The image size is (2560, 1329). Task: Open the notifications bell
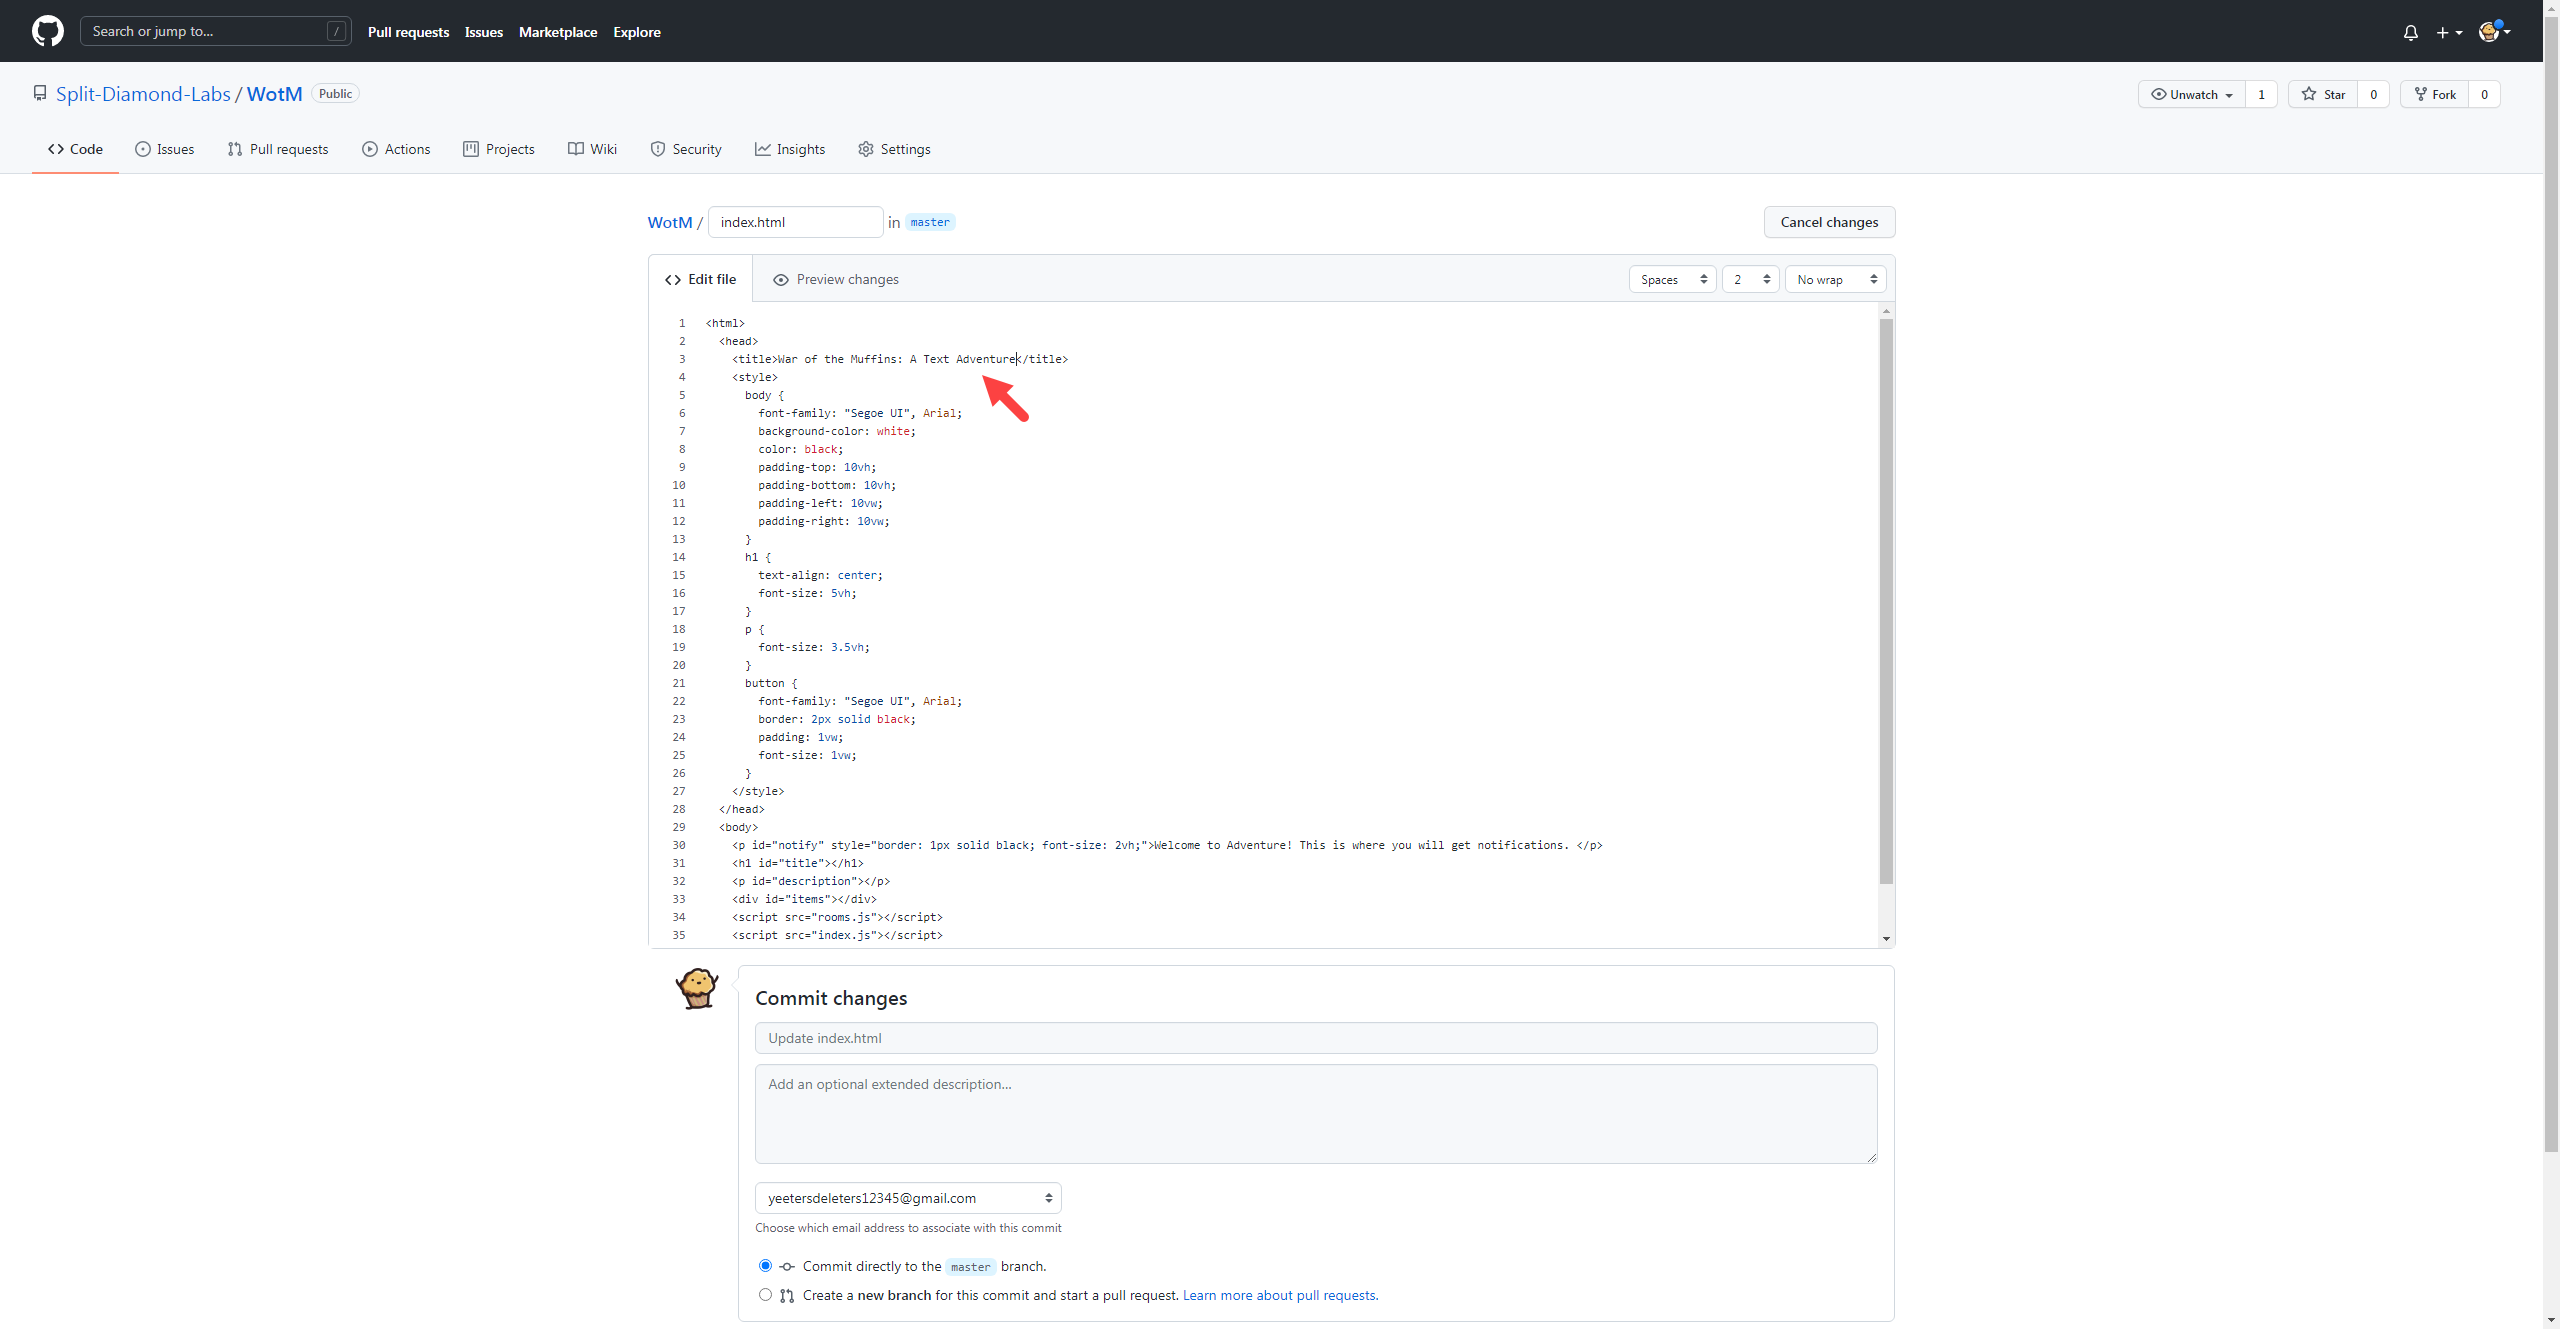[2411, 32]
